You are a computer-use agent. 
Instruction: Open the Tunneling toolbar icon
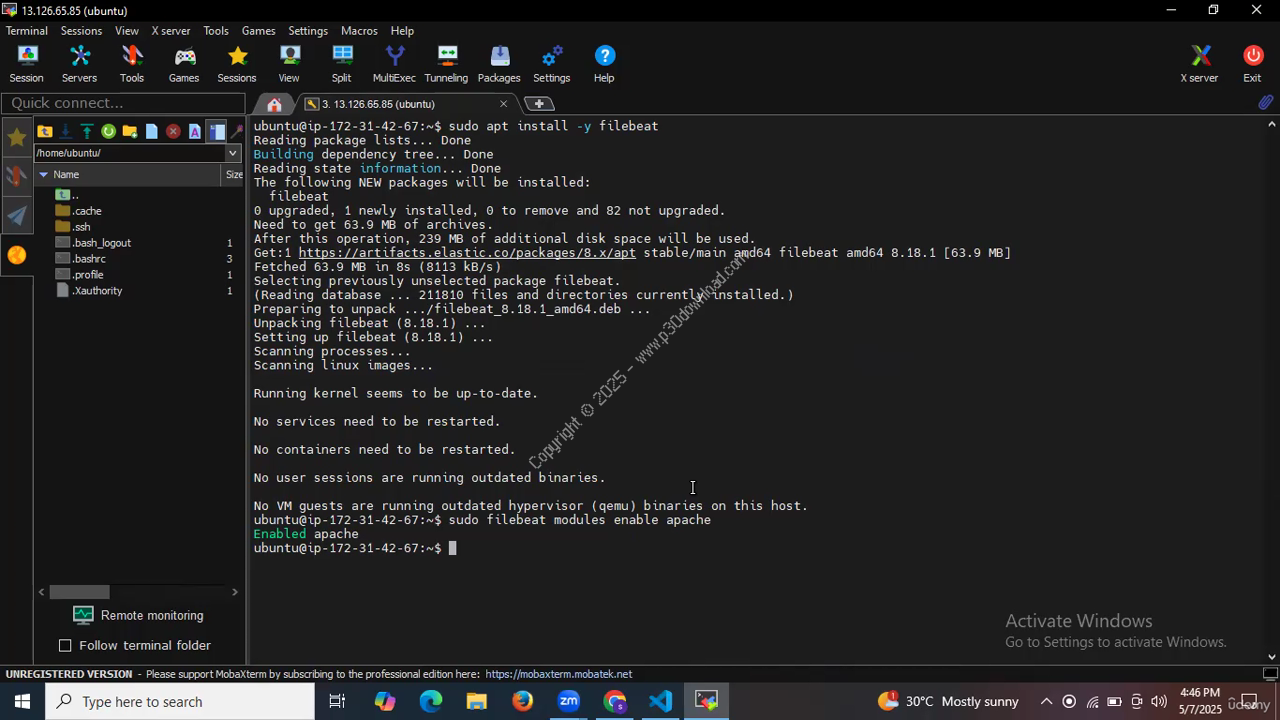pos(446,64)
